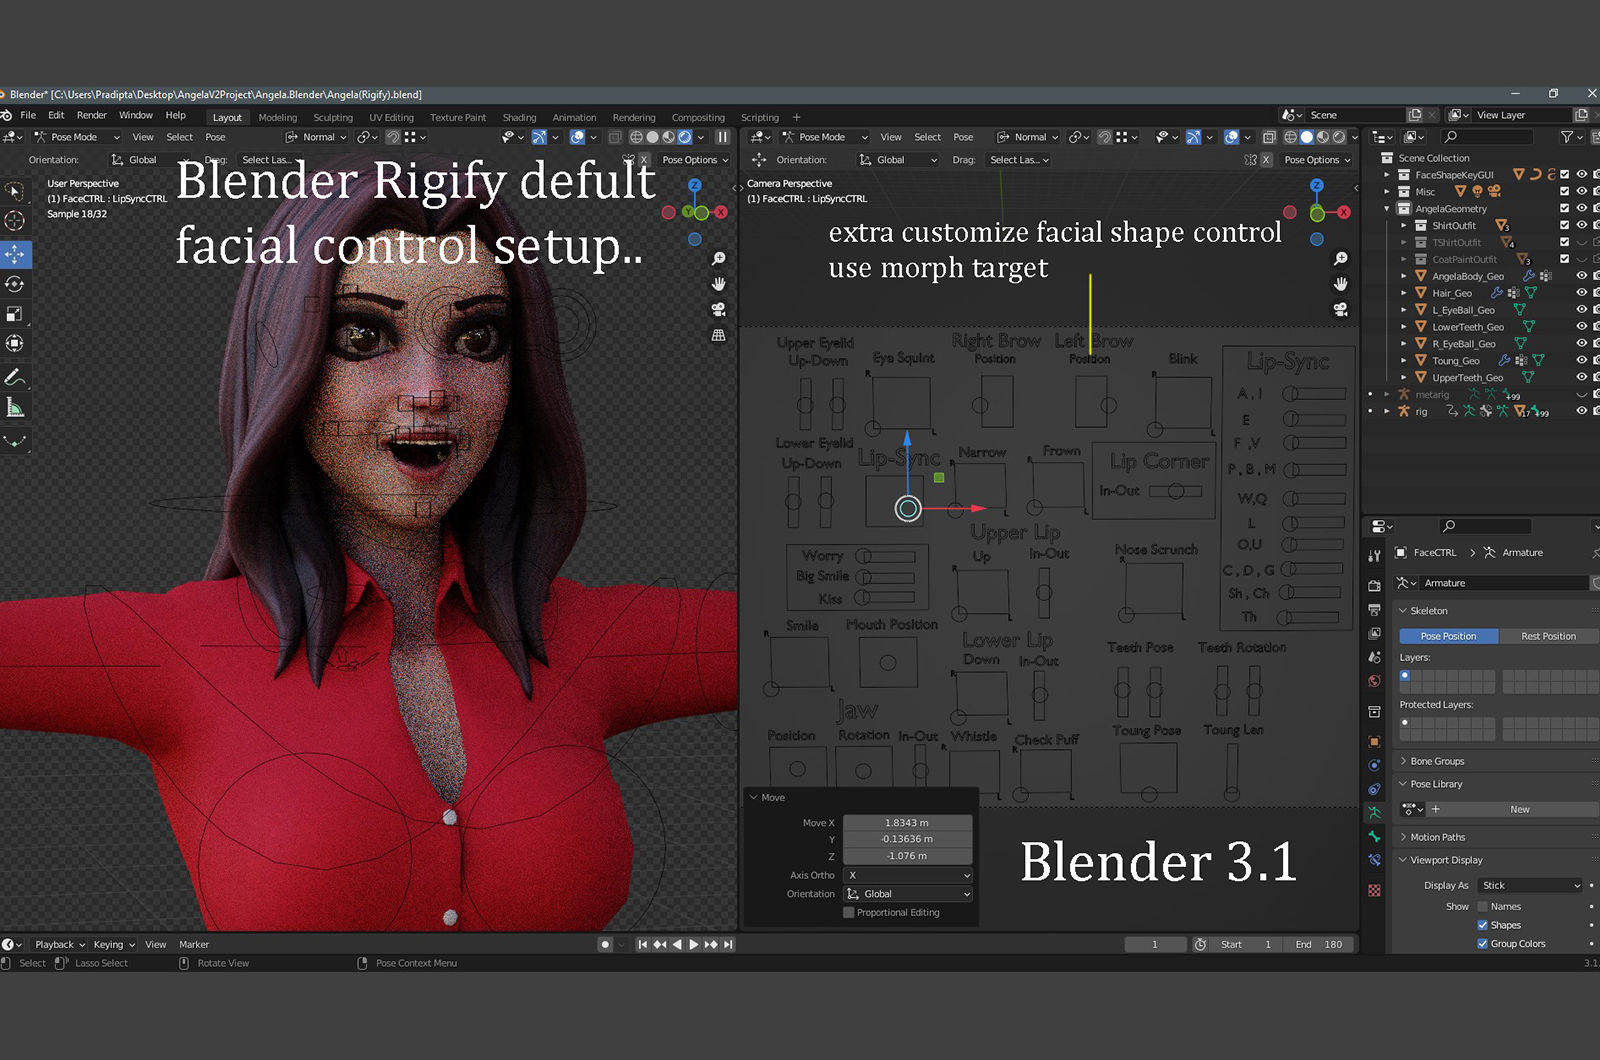The width and height of the screenshot is (1600, 1060).
Task: Open the Keying menu in timeline
Action: [114, 945]
